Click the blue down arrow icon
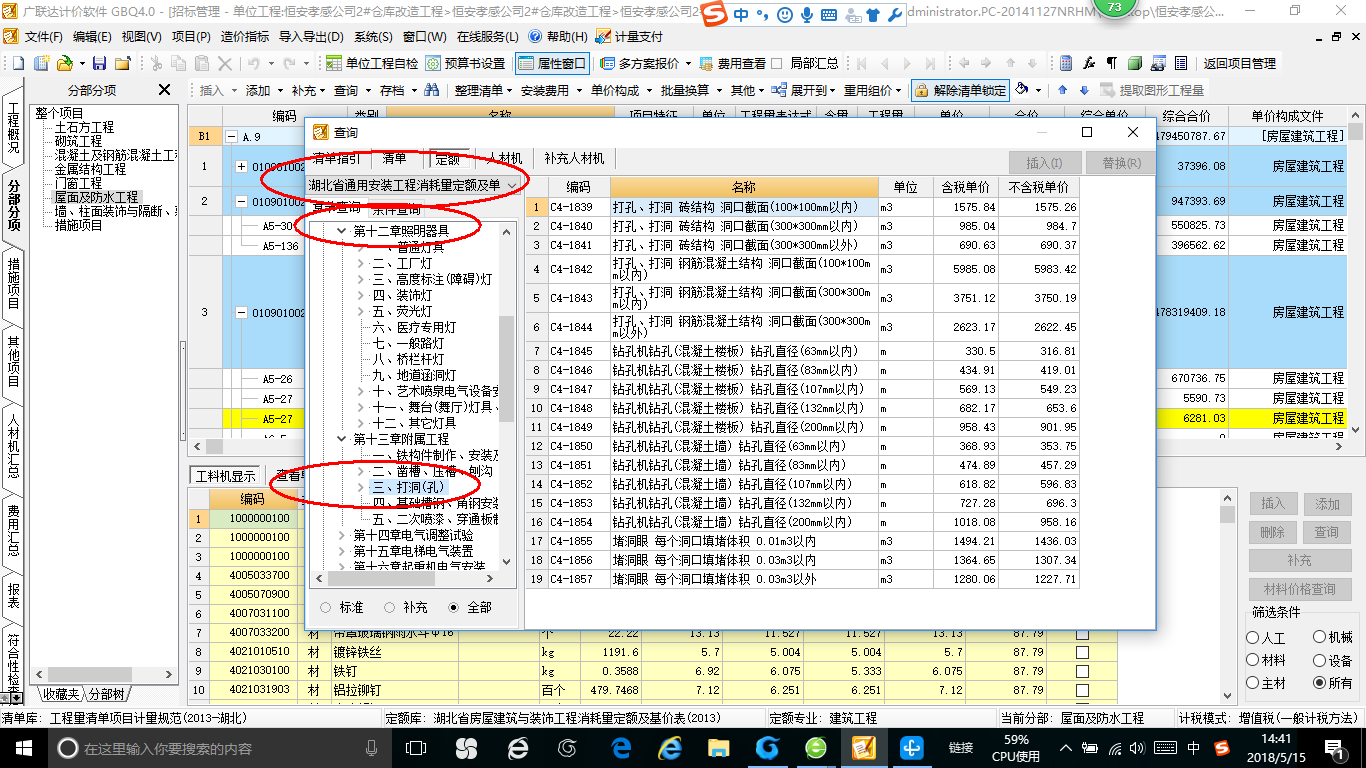1366x768 pixels. point(1083,90)
